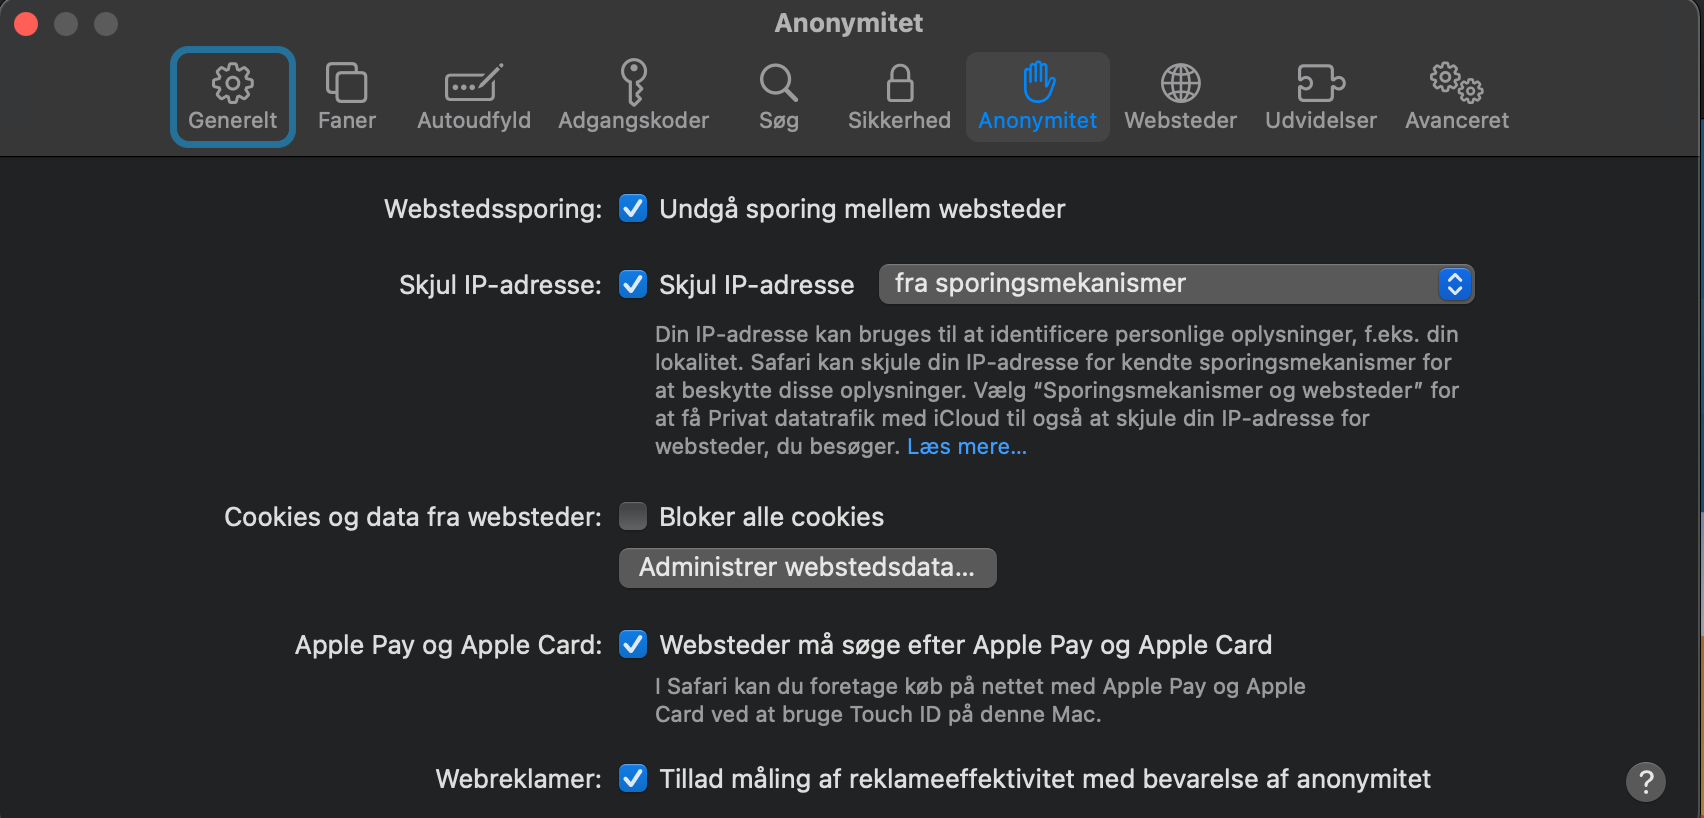Open the Udvidelser puzzle pane

1320,97
